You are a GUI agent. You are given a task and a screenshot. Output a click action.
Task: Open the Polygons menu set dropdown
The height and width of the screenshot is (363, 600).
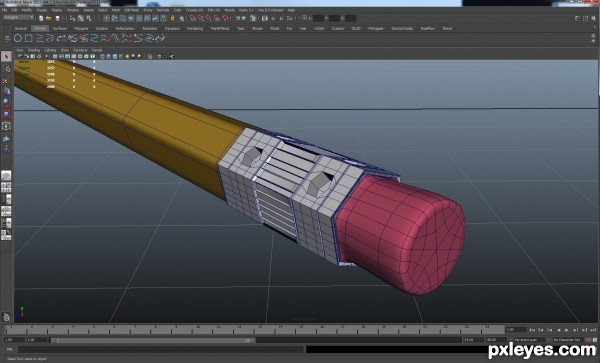(18, 18)
